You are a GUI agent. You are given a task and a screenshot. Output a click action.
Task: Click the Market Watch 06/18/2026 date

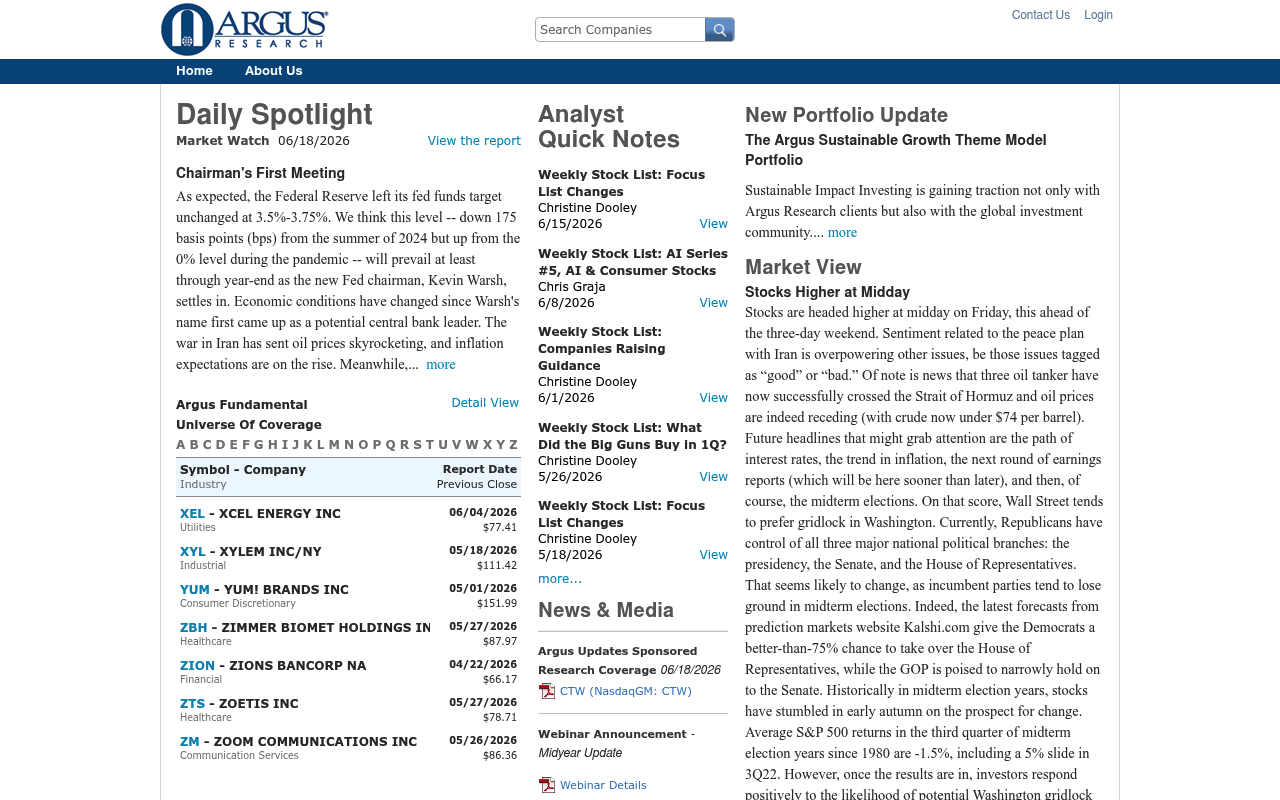click(x=314, y=141)
